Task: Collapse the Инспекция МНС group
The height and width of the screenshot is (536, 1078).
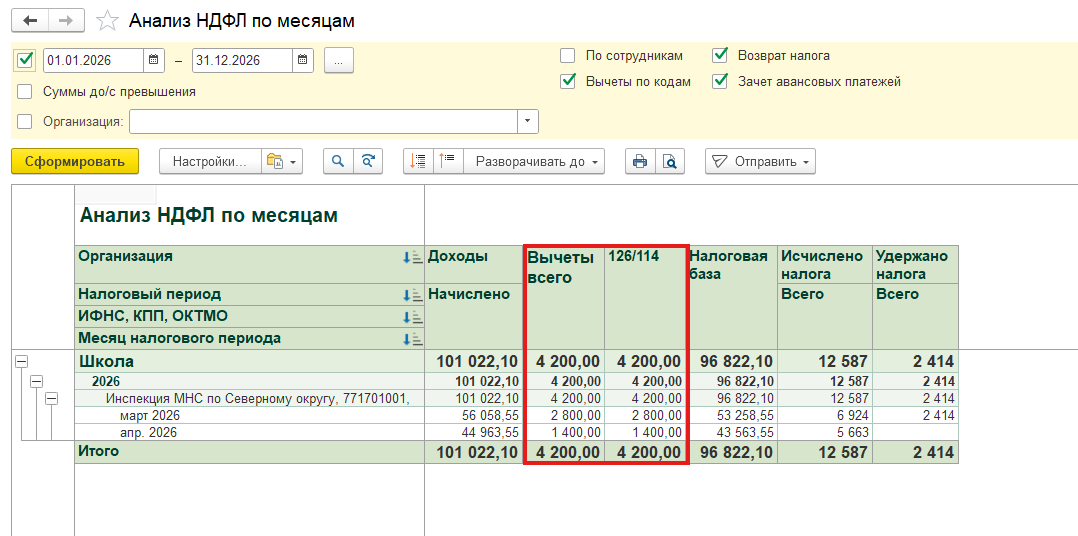Action: 51,398
